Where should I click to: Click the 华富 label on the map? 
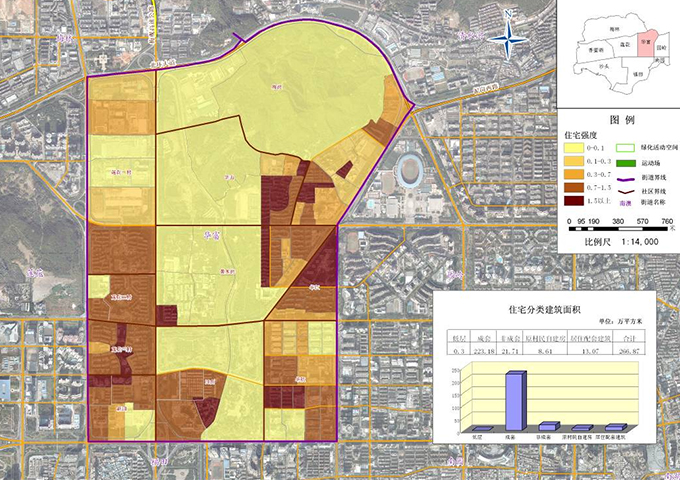pyautogui.click(x=211, y=238)
